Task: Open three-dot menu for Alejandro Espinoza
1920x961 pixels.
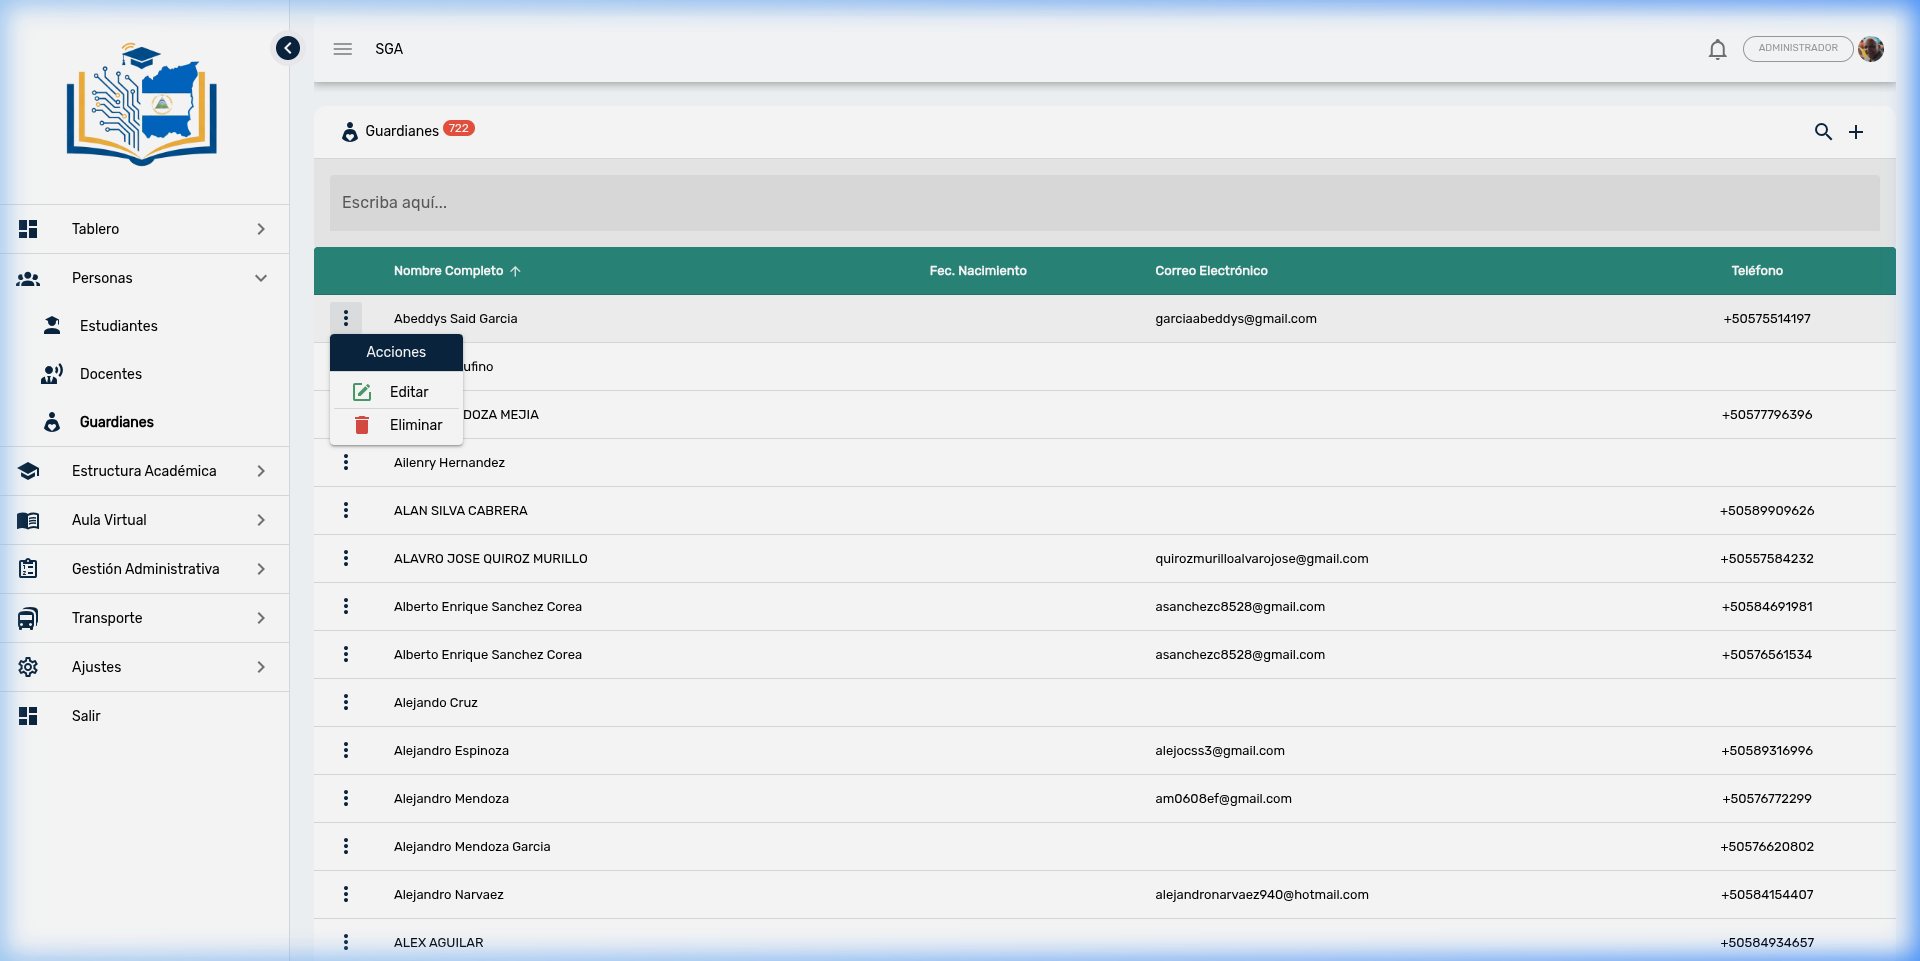Action: tap(346, 751)
